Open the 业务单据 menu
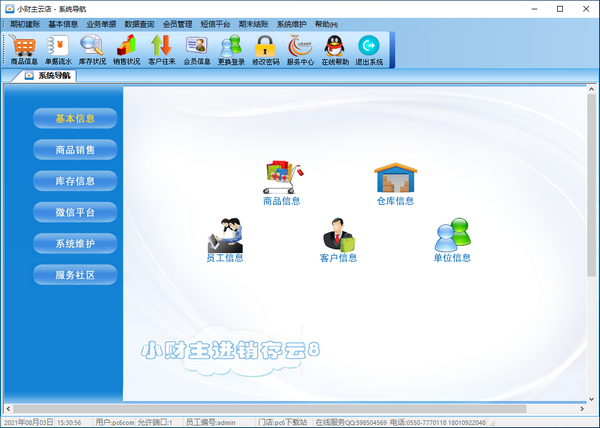This screenshot has width=600, height=428. [x=101, y=23]
